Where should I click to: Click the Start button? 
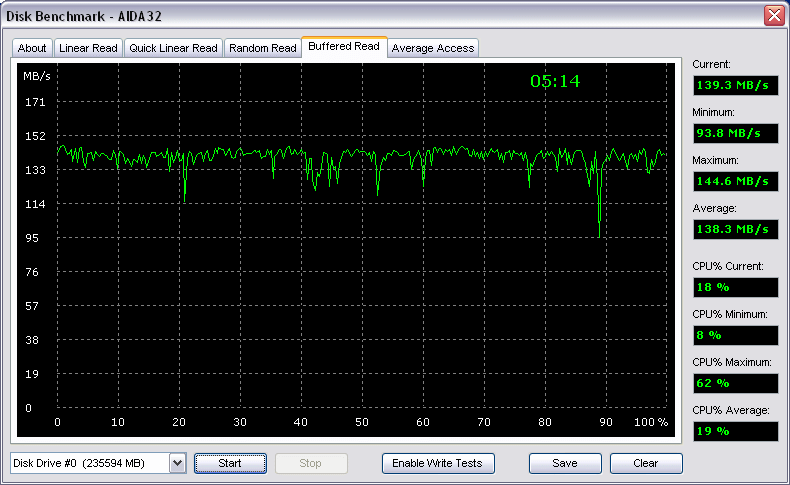[230, 463]
